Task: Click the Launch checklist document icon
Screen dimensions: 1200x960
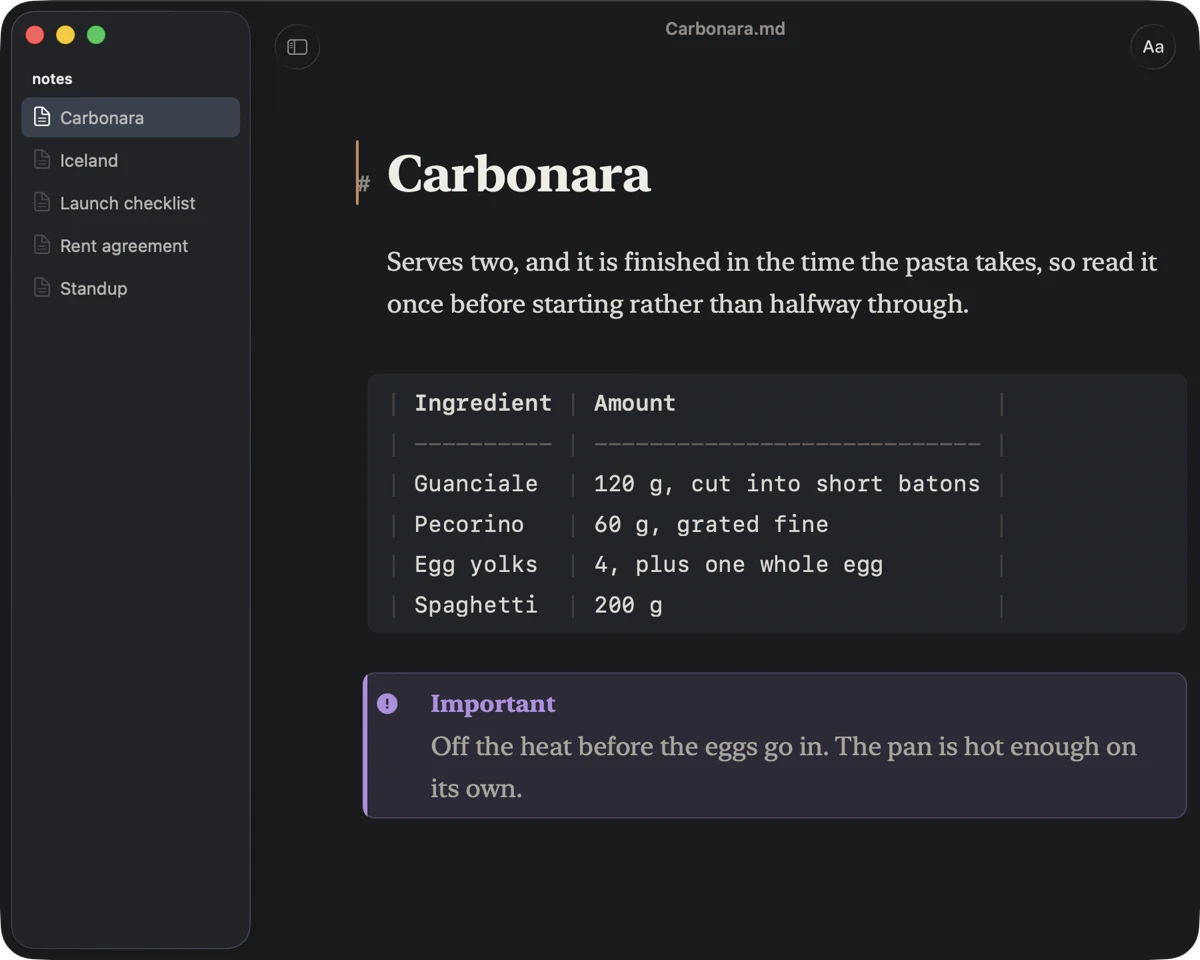Action: pyautogui.click(x=42, y=203)
